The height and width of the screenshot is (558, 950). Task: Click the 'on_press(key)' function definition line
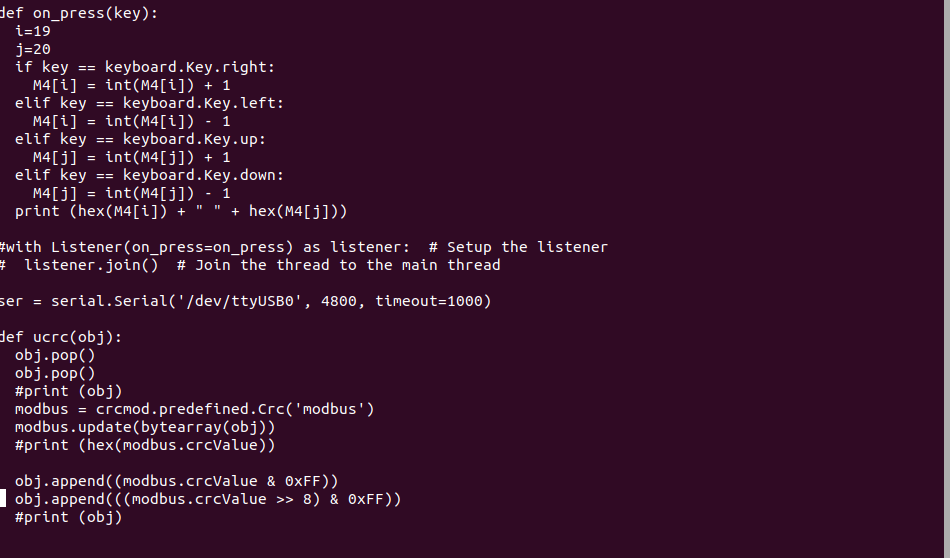coord(85,13)
